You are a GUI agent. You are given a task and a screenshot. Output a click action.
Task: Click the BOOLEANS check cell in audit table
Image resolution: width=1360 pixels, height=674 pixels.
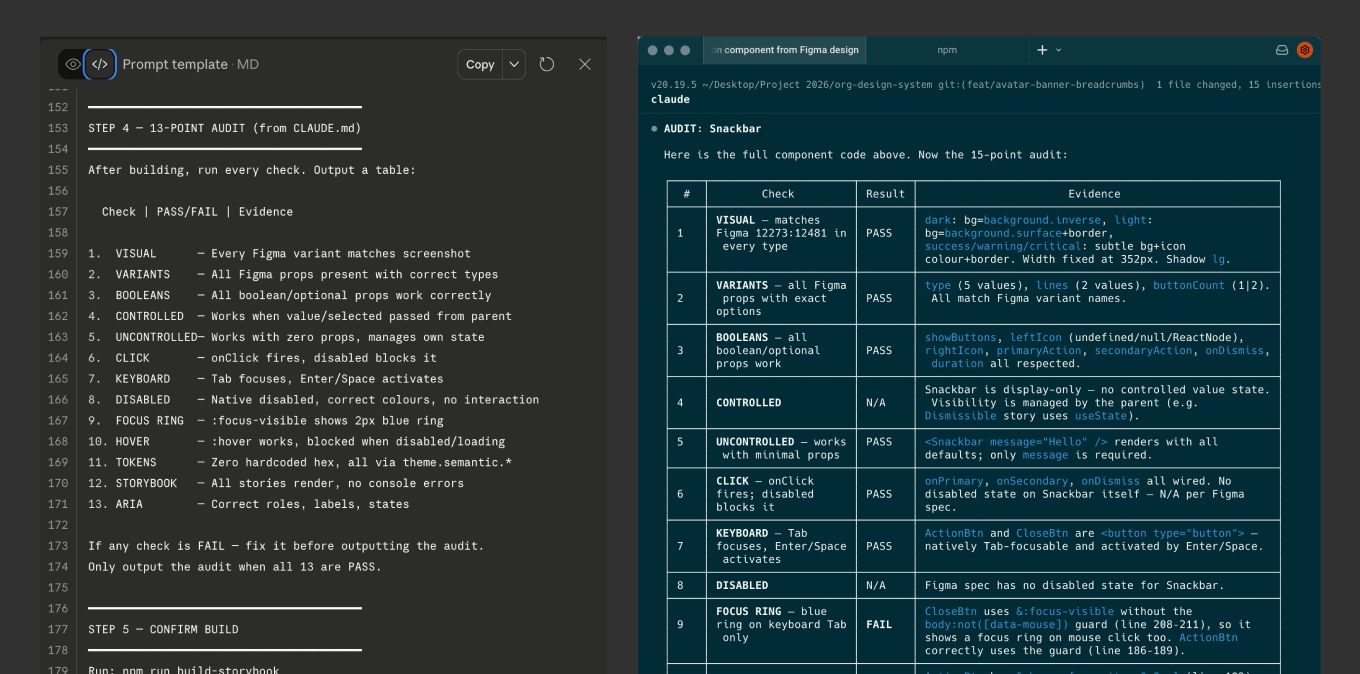point(781,351)
